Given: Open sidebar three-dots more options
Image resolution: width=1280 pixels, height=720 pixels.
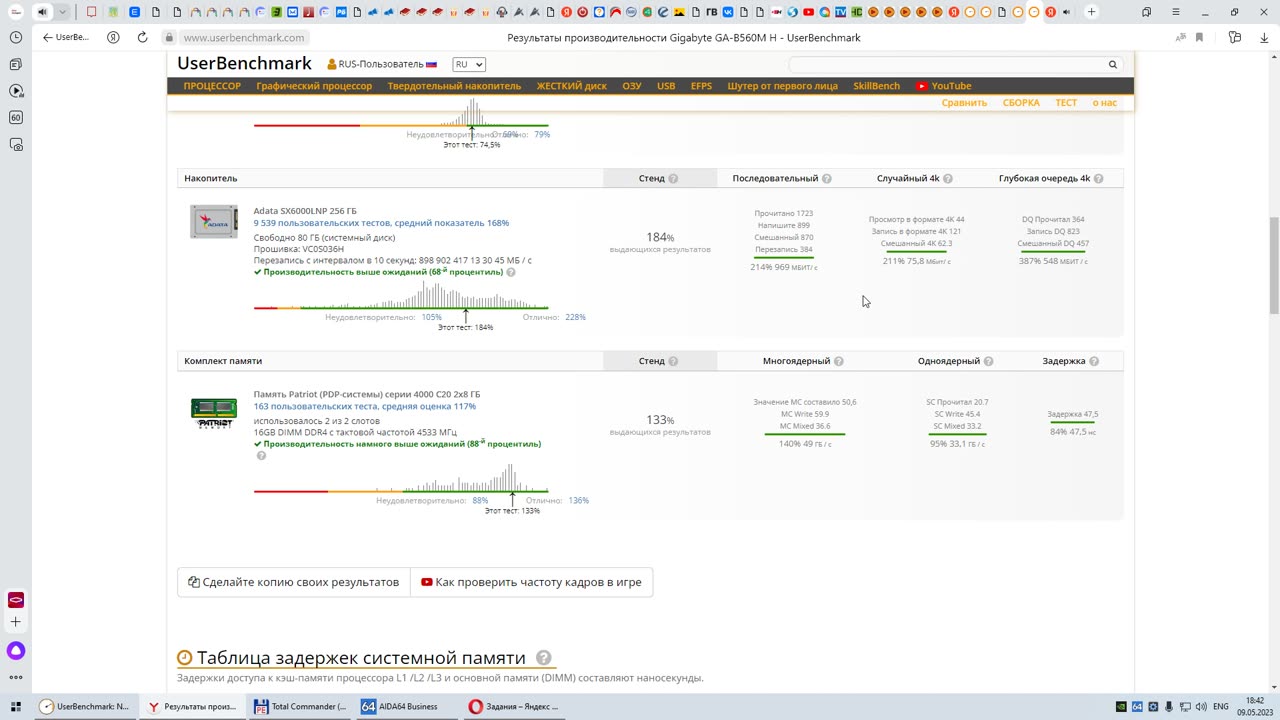Looking at the screenshot, I should tap(16, 678).
